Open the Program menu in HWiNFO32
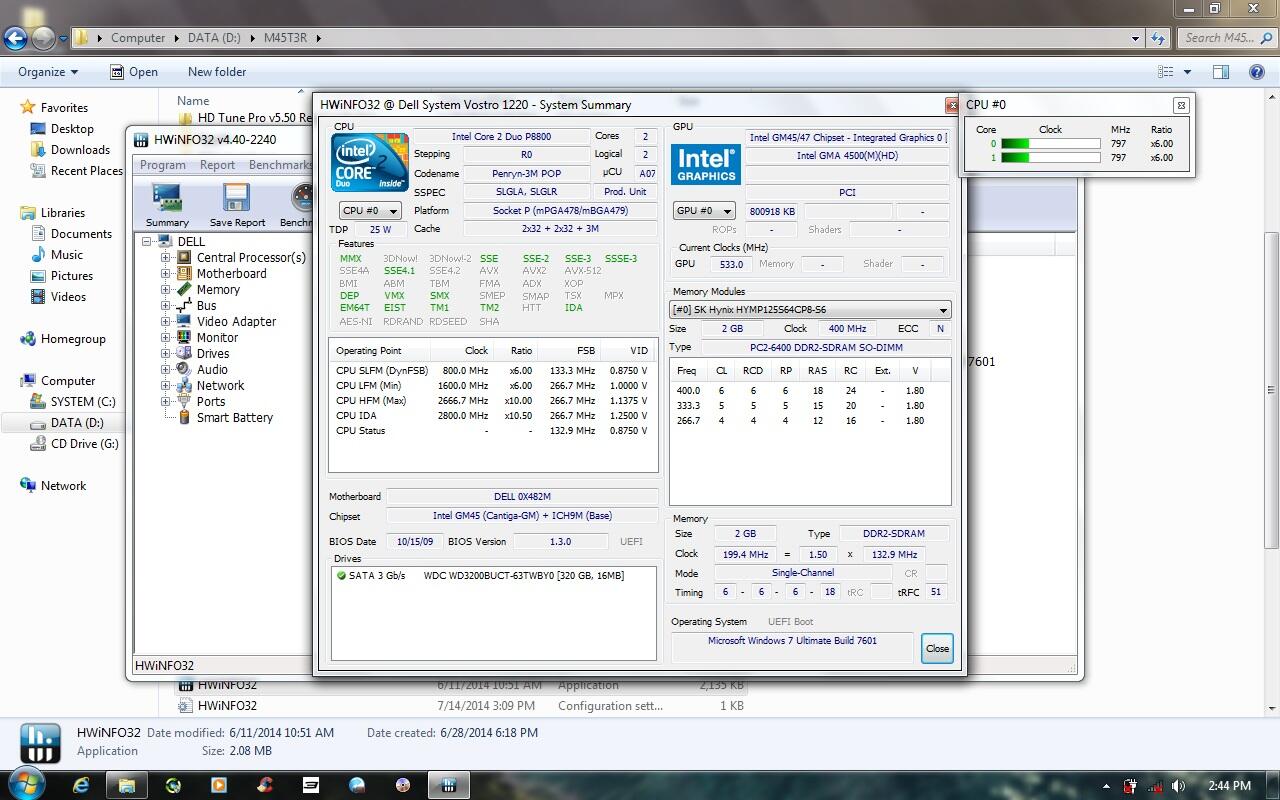Image resolution: width=1280 pixels, height=800 pixels. tap(163, 165)
